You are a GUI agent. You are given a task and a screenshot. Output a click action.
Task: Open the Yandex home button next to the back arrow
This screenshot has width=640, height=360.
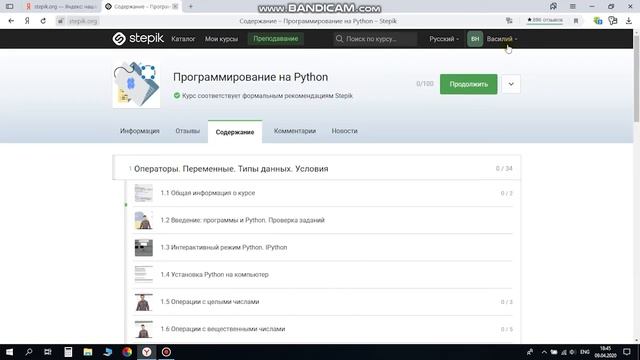(x=27, y=21)
